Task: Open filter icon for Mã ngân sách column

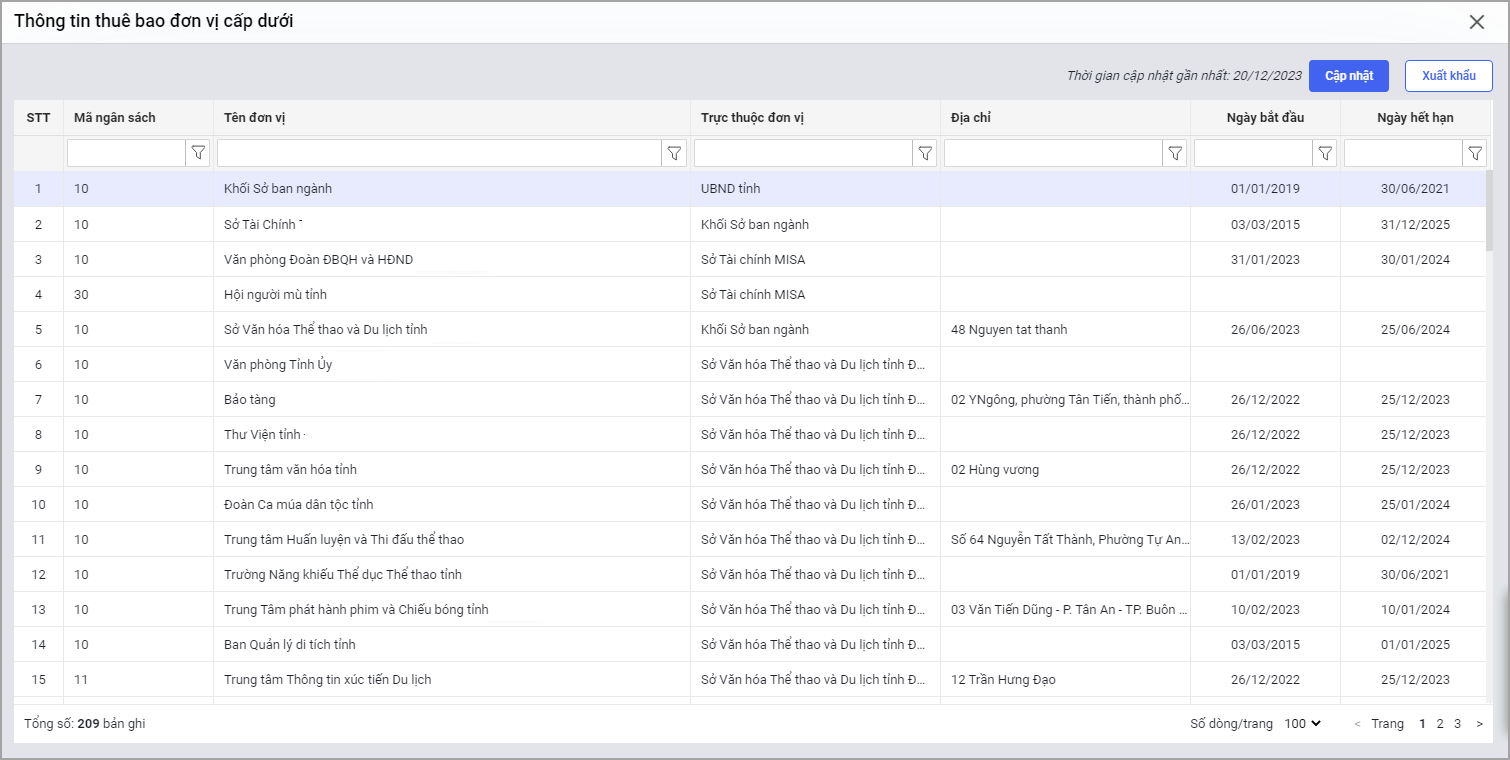Action: coord(198,153)
